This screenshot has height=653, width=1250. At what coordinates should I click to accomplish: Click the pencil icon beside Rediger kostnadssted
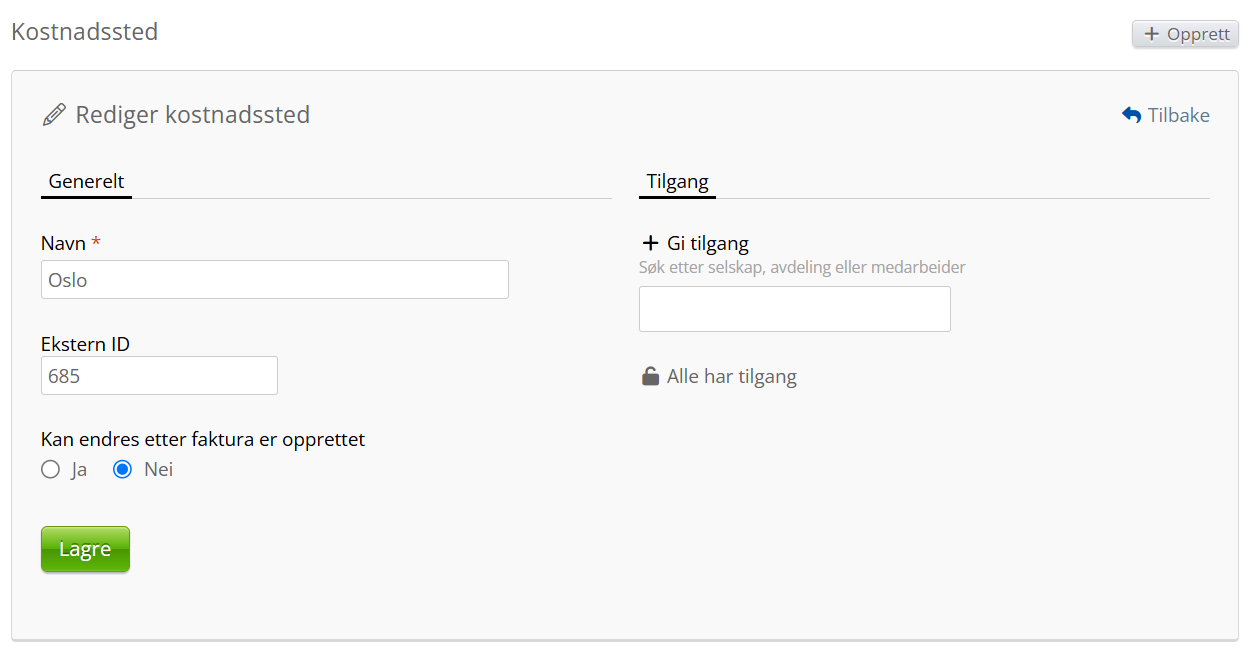(54, 115)
